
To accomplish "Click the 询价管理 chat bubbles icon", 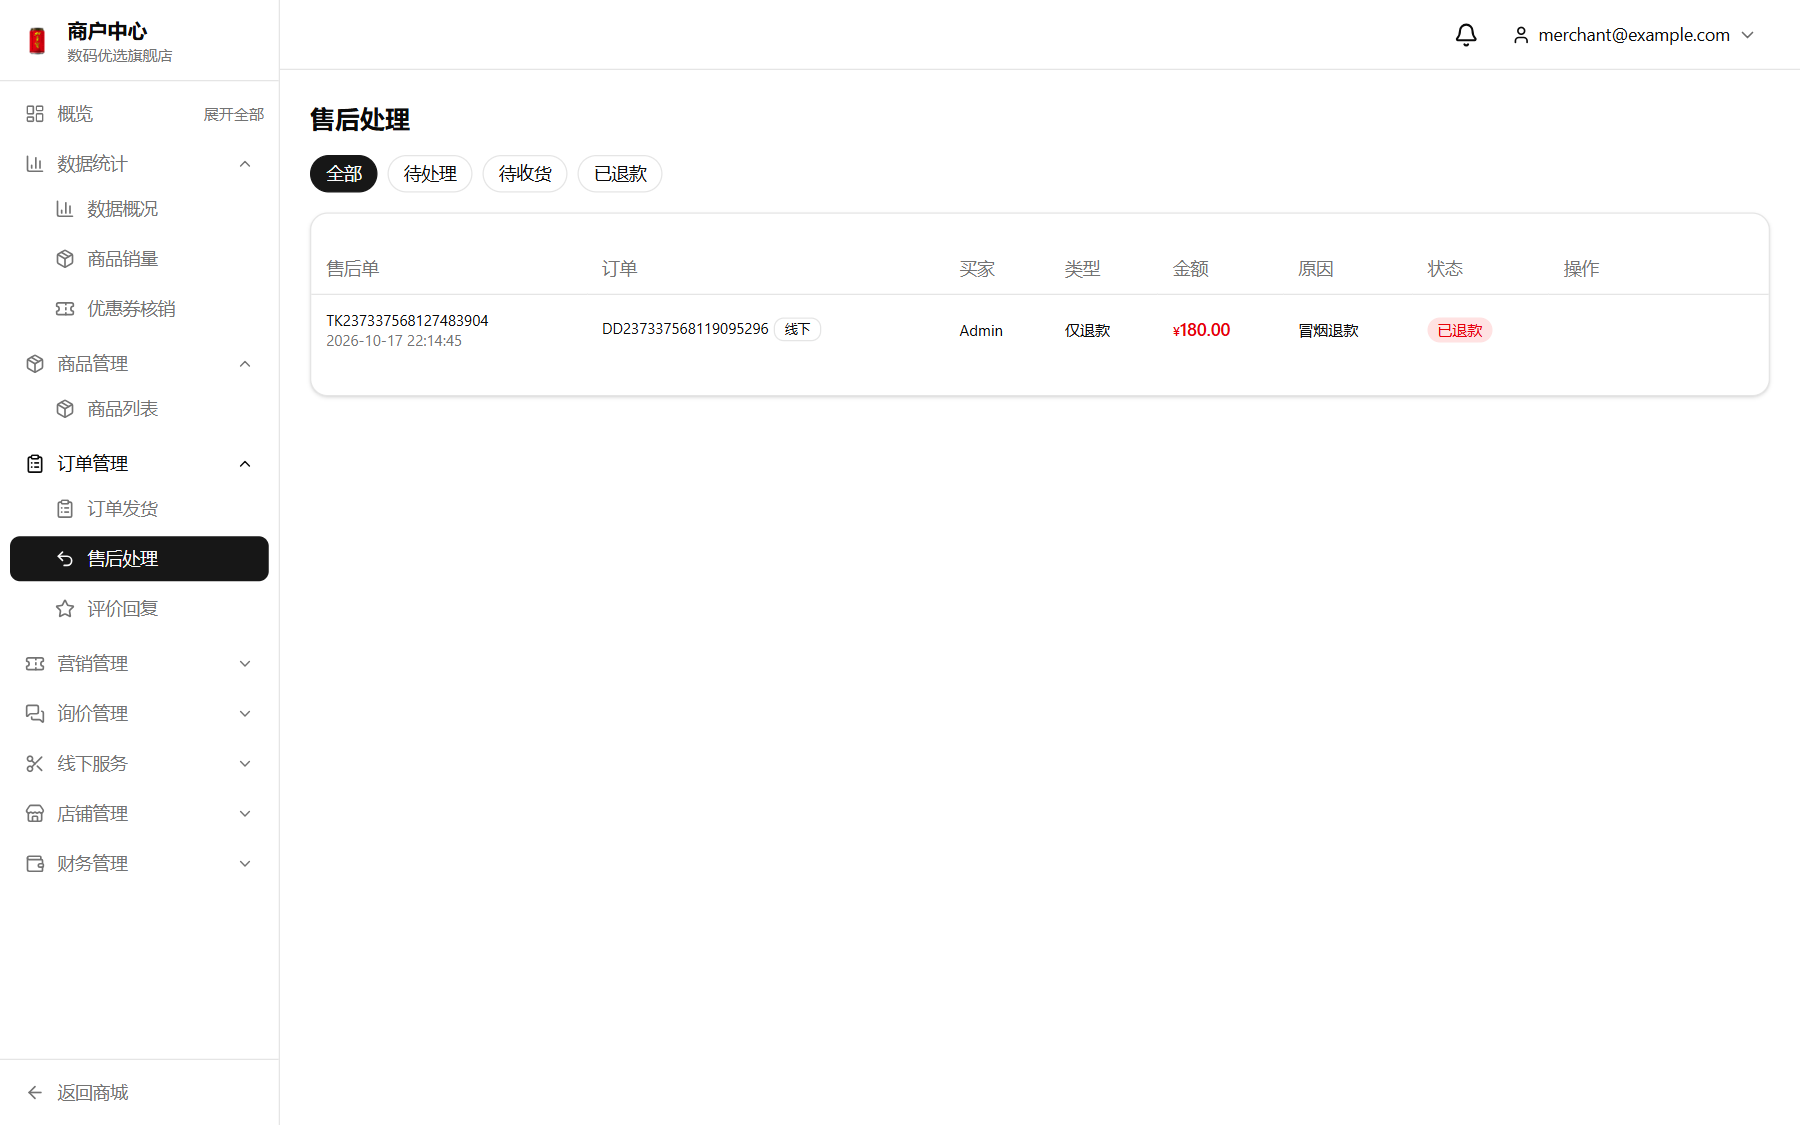I will [x=35, y=714].
